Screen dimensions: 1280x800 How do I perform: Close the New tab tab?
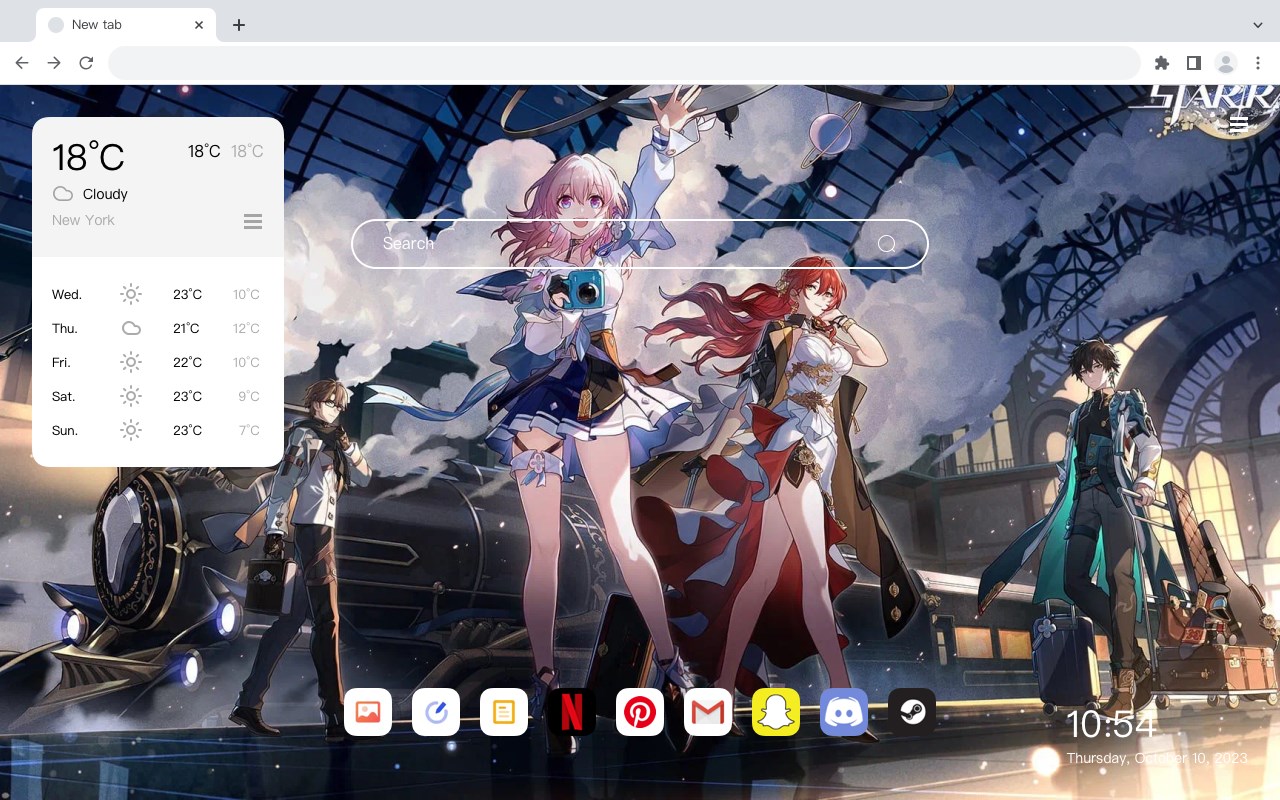200,25
